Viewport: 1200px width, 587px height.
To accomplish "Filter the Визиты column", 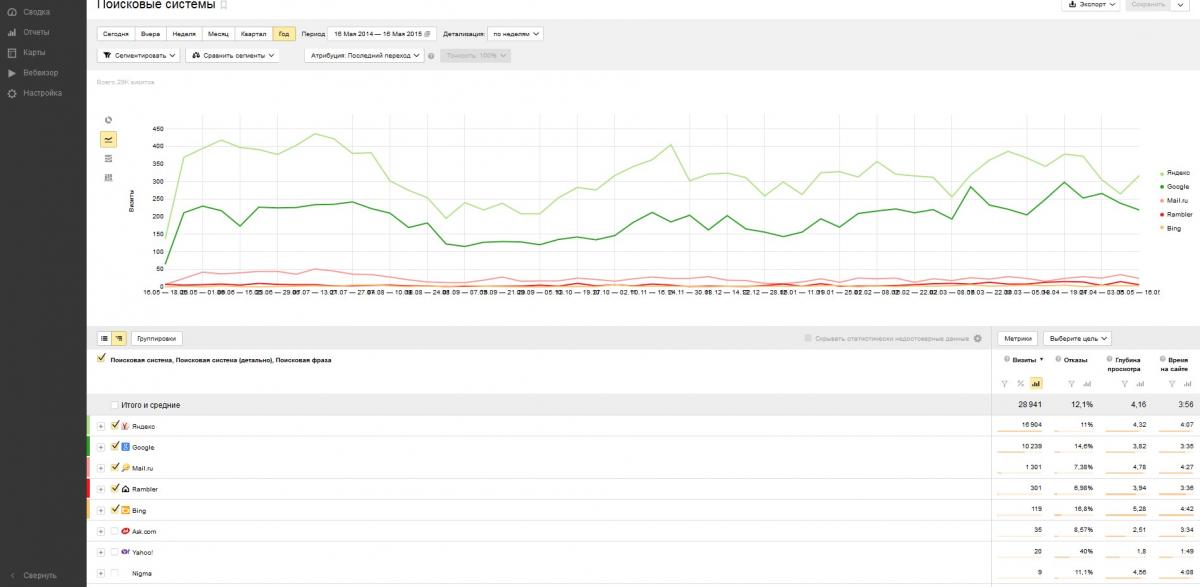I will [x=1005, y=383].
